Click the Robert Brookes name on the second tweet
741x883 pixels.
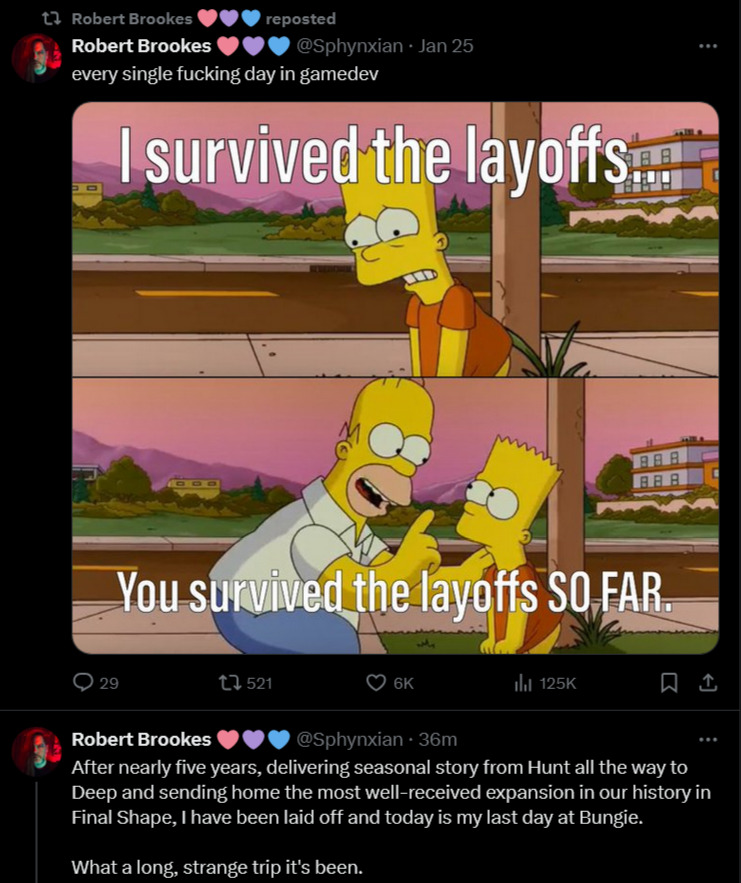(x=141, y=739)
